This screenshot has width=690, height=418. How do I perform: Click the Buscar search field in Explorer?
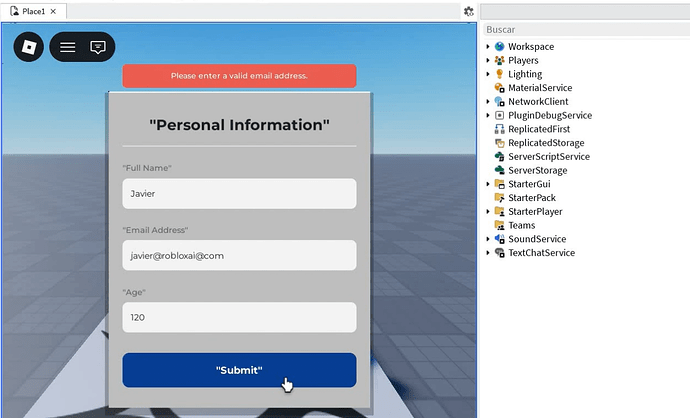[x=586, y=29]
